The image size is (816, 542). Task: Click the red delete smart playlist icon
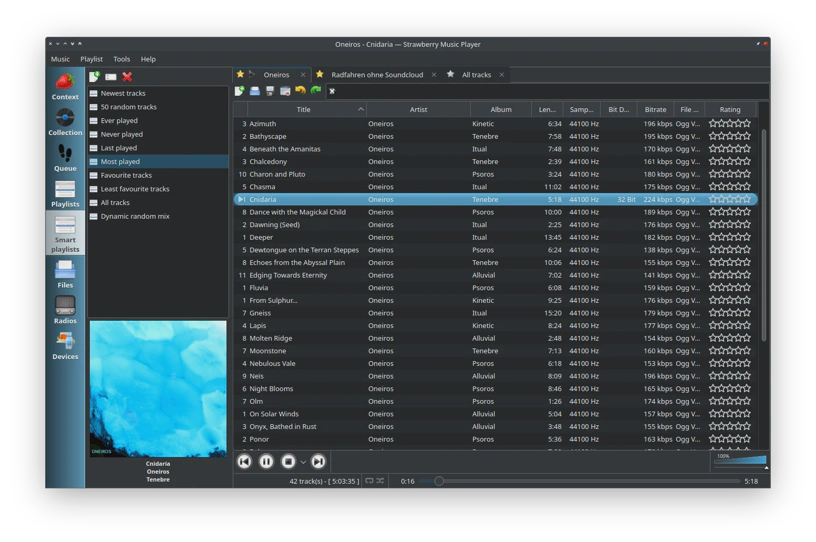pos(127,77)
